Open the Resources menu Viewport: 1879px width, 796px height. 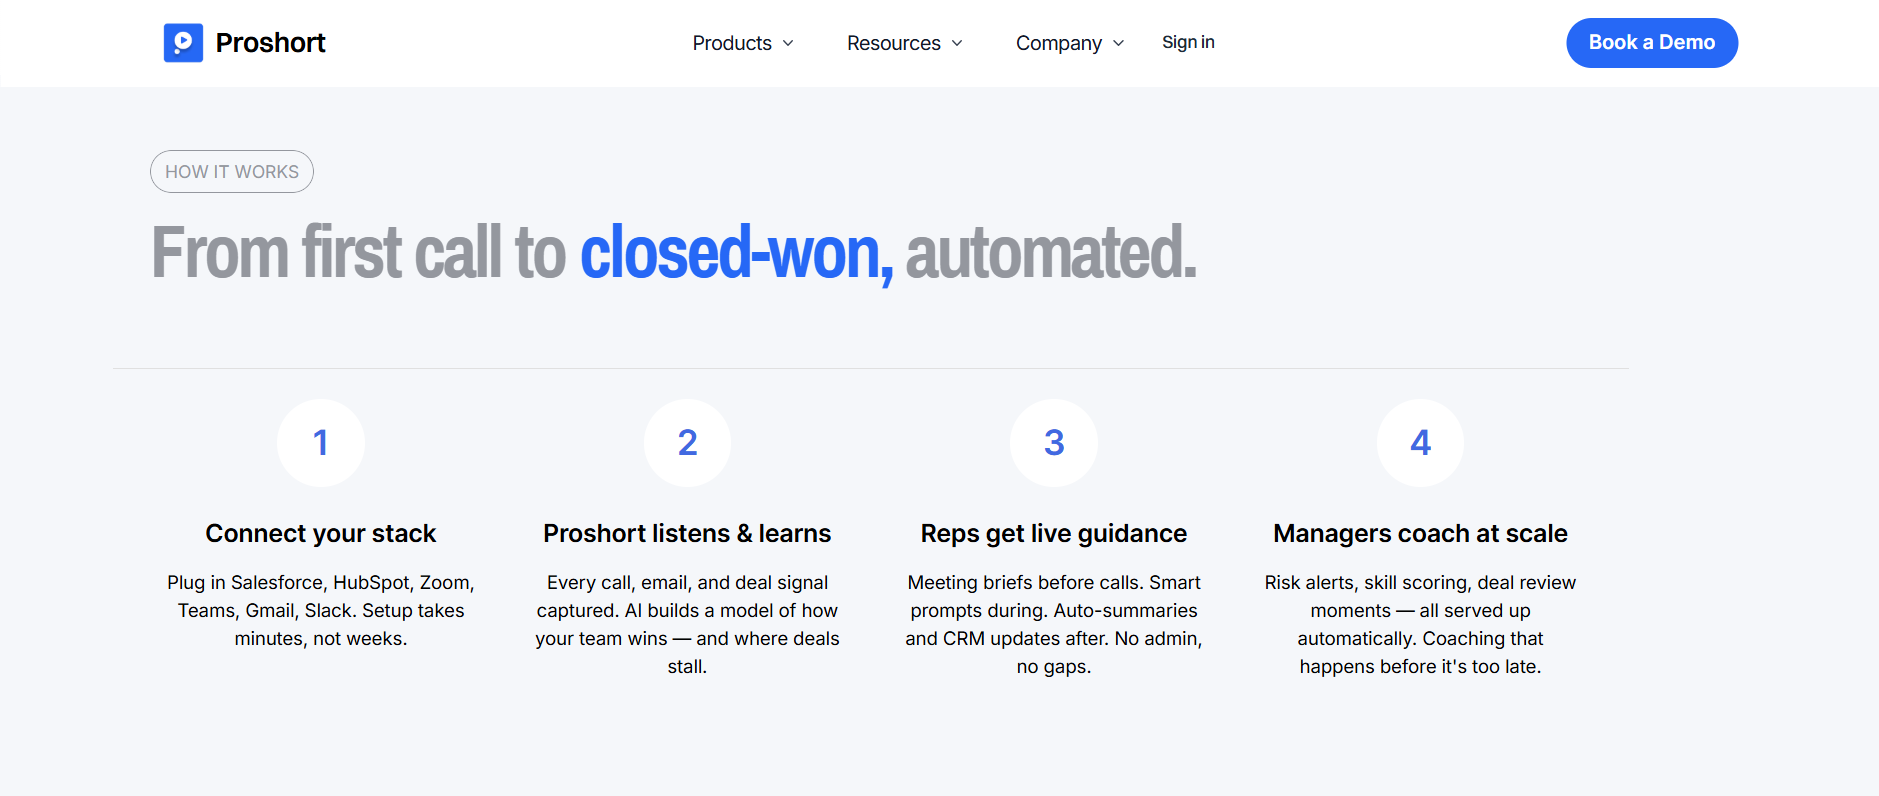905,43
